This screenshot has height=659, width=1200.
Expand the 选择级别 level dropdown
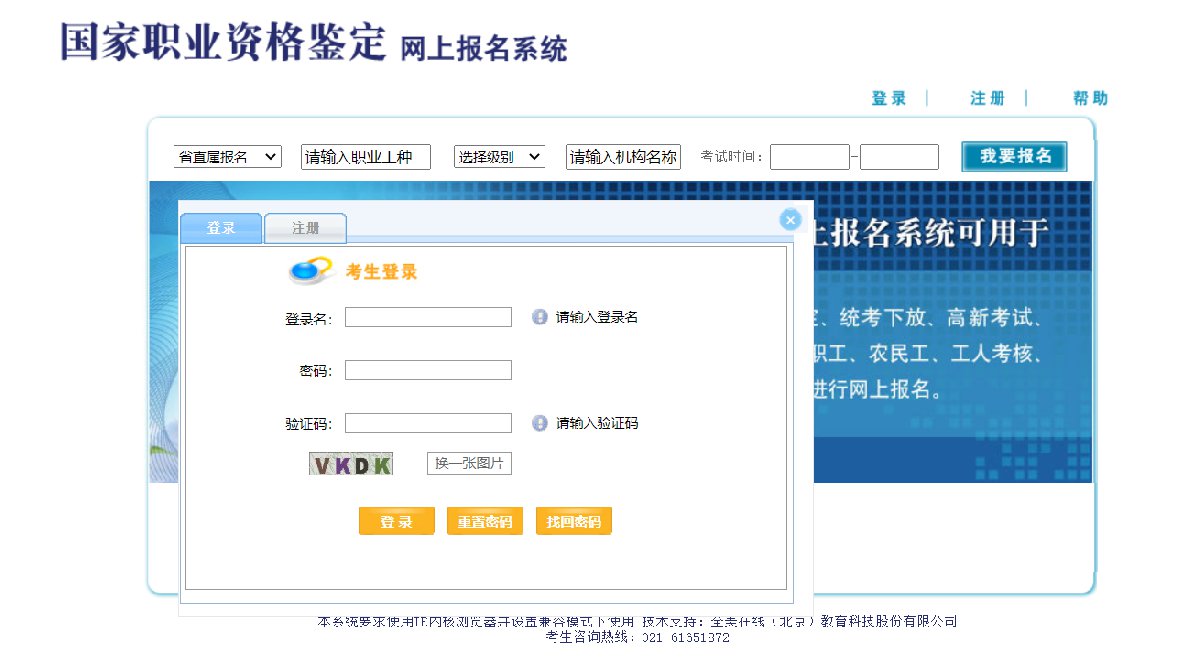tap(499, 157)
